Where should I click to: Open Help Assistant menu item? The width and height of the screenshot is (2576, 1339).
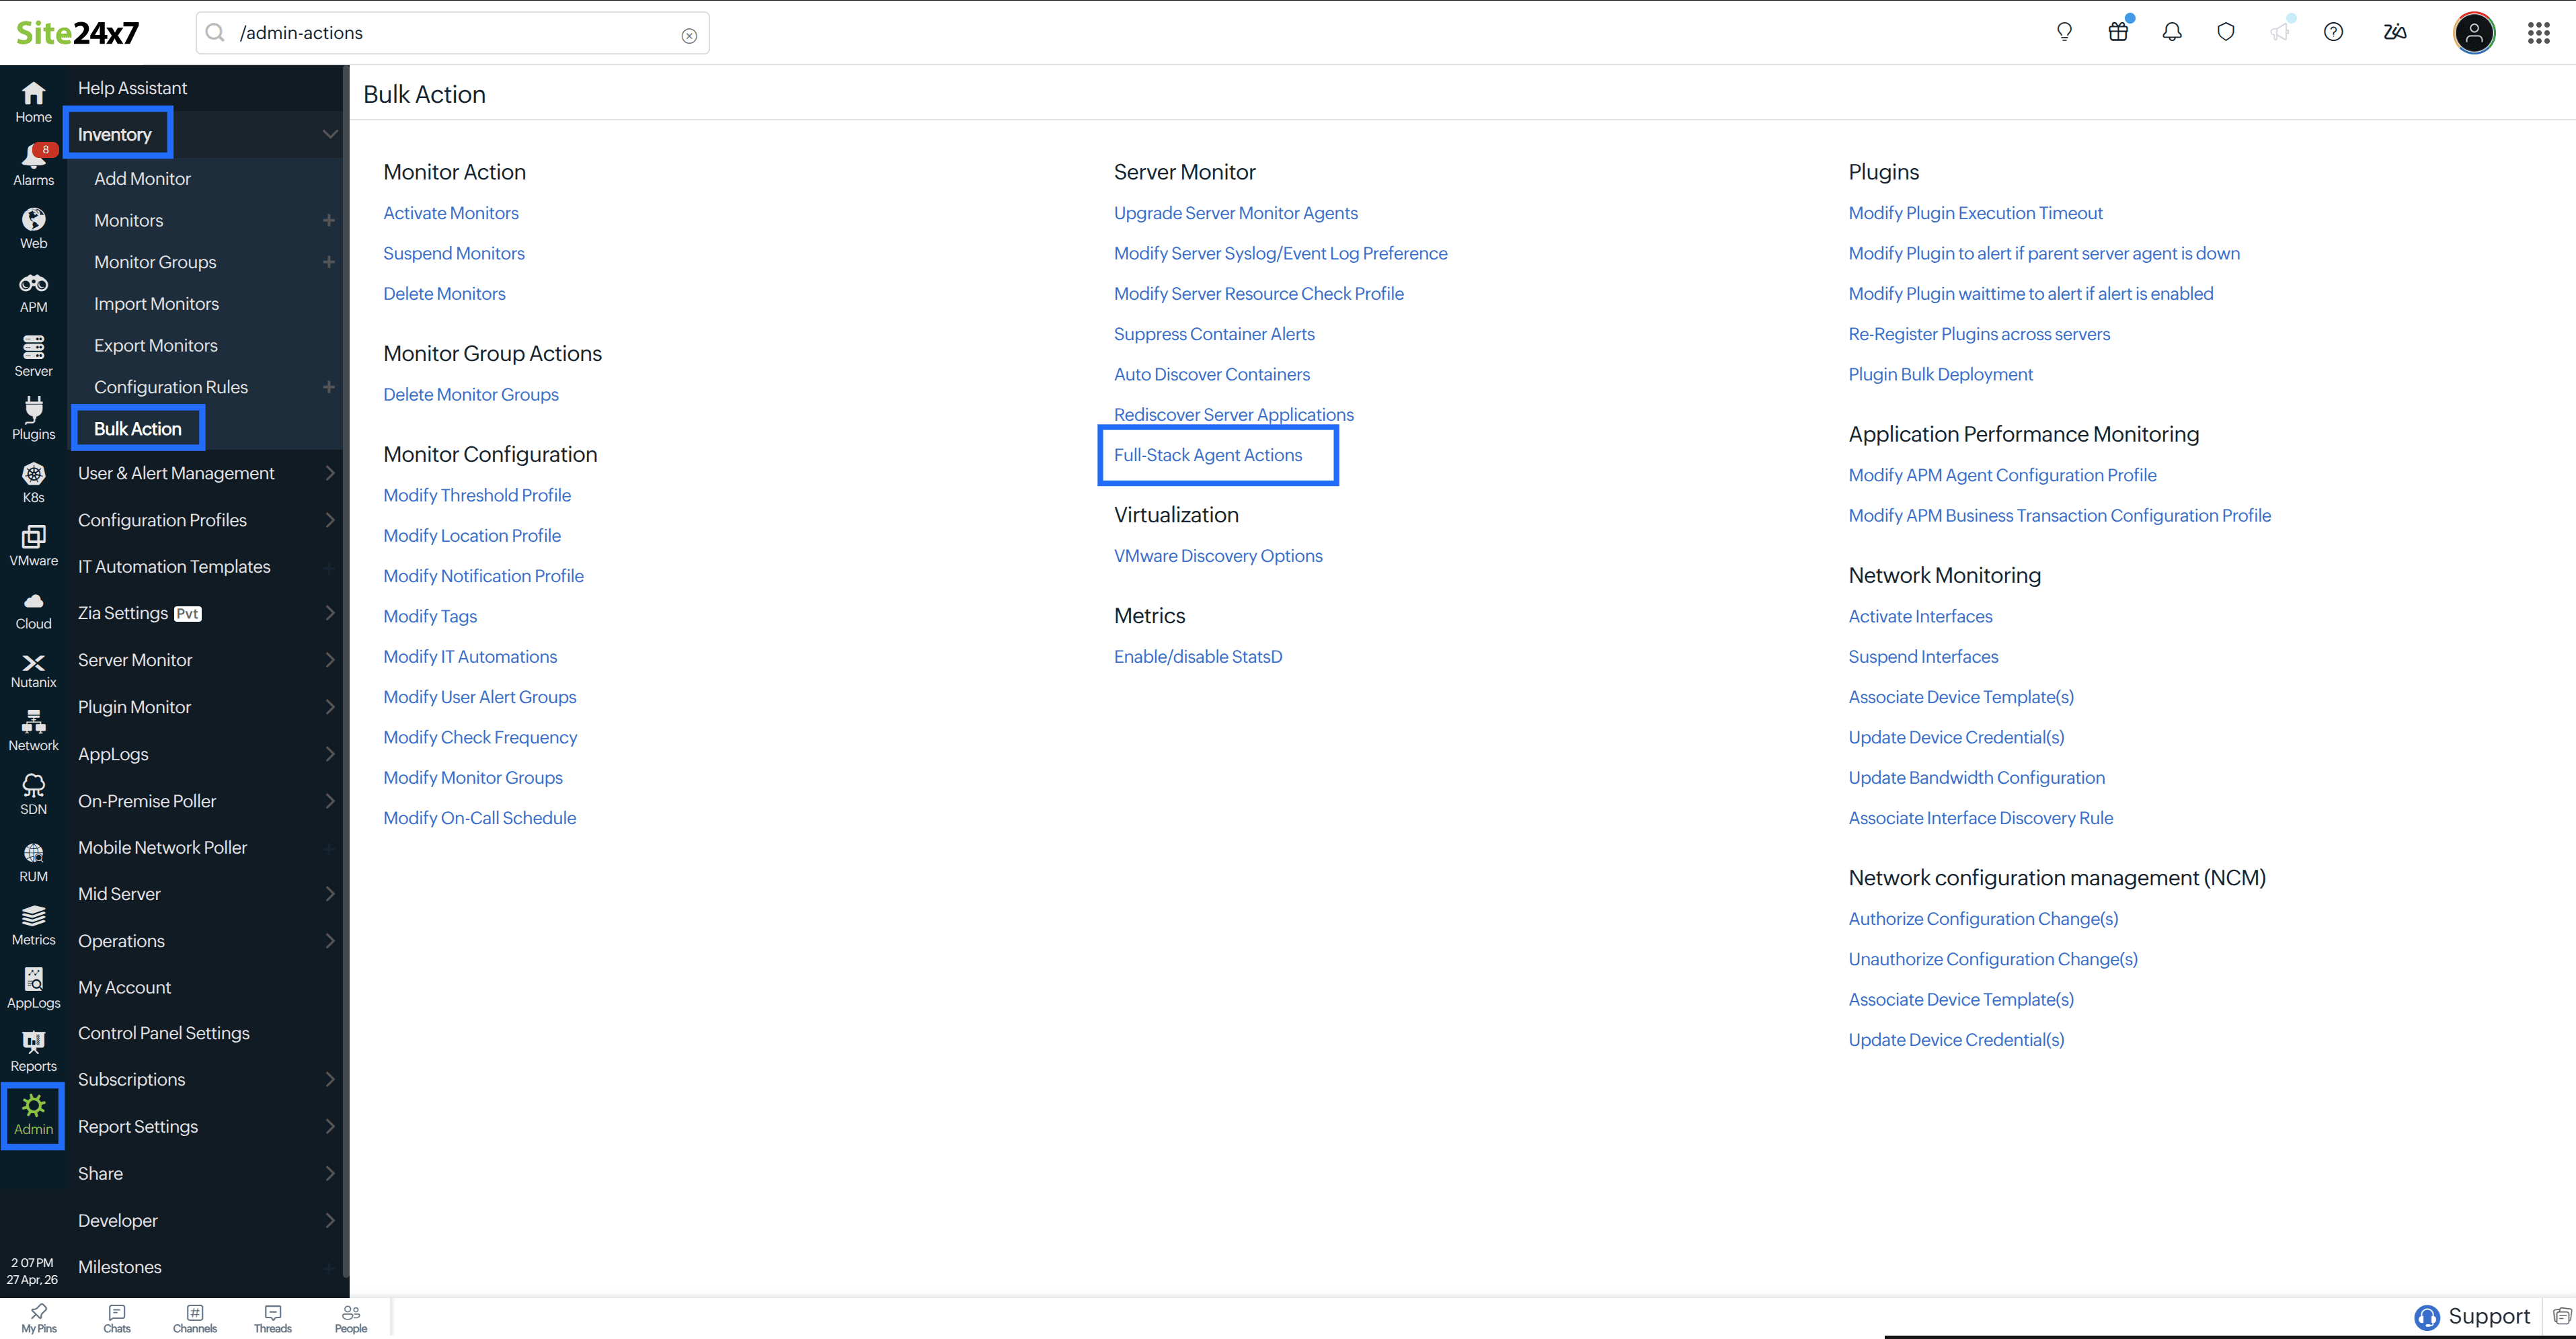click(x=132, y=88)
